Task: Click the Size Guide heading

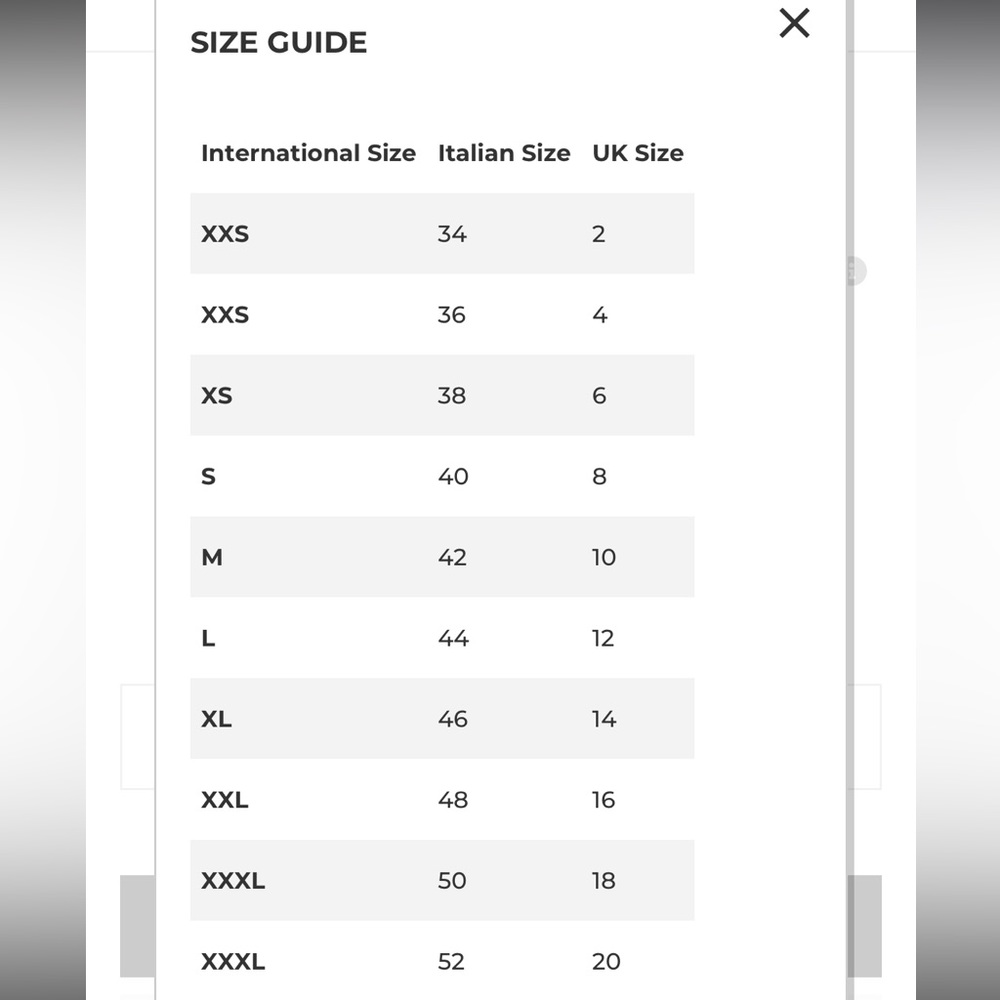Action: (279, 43)
